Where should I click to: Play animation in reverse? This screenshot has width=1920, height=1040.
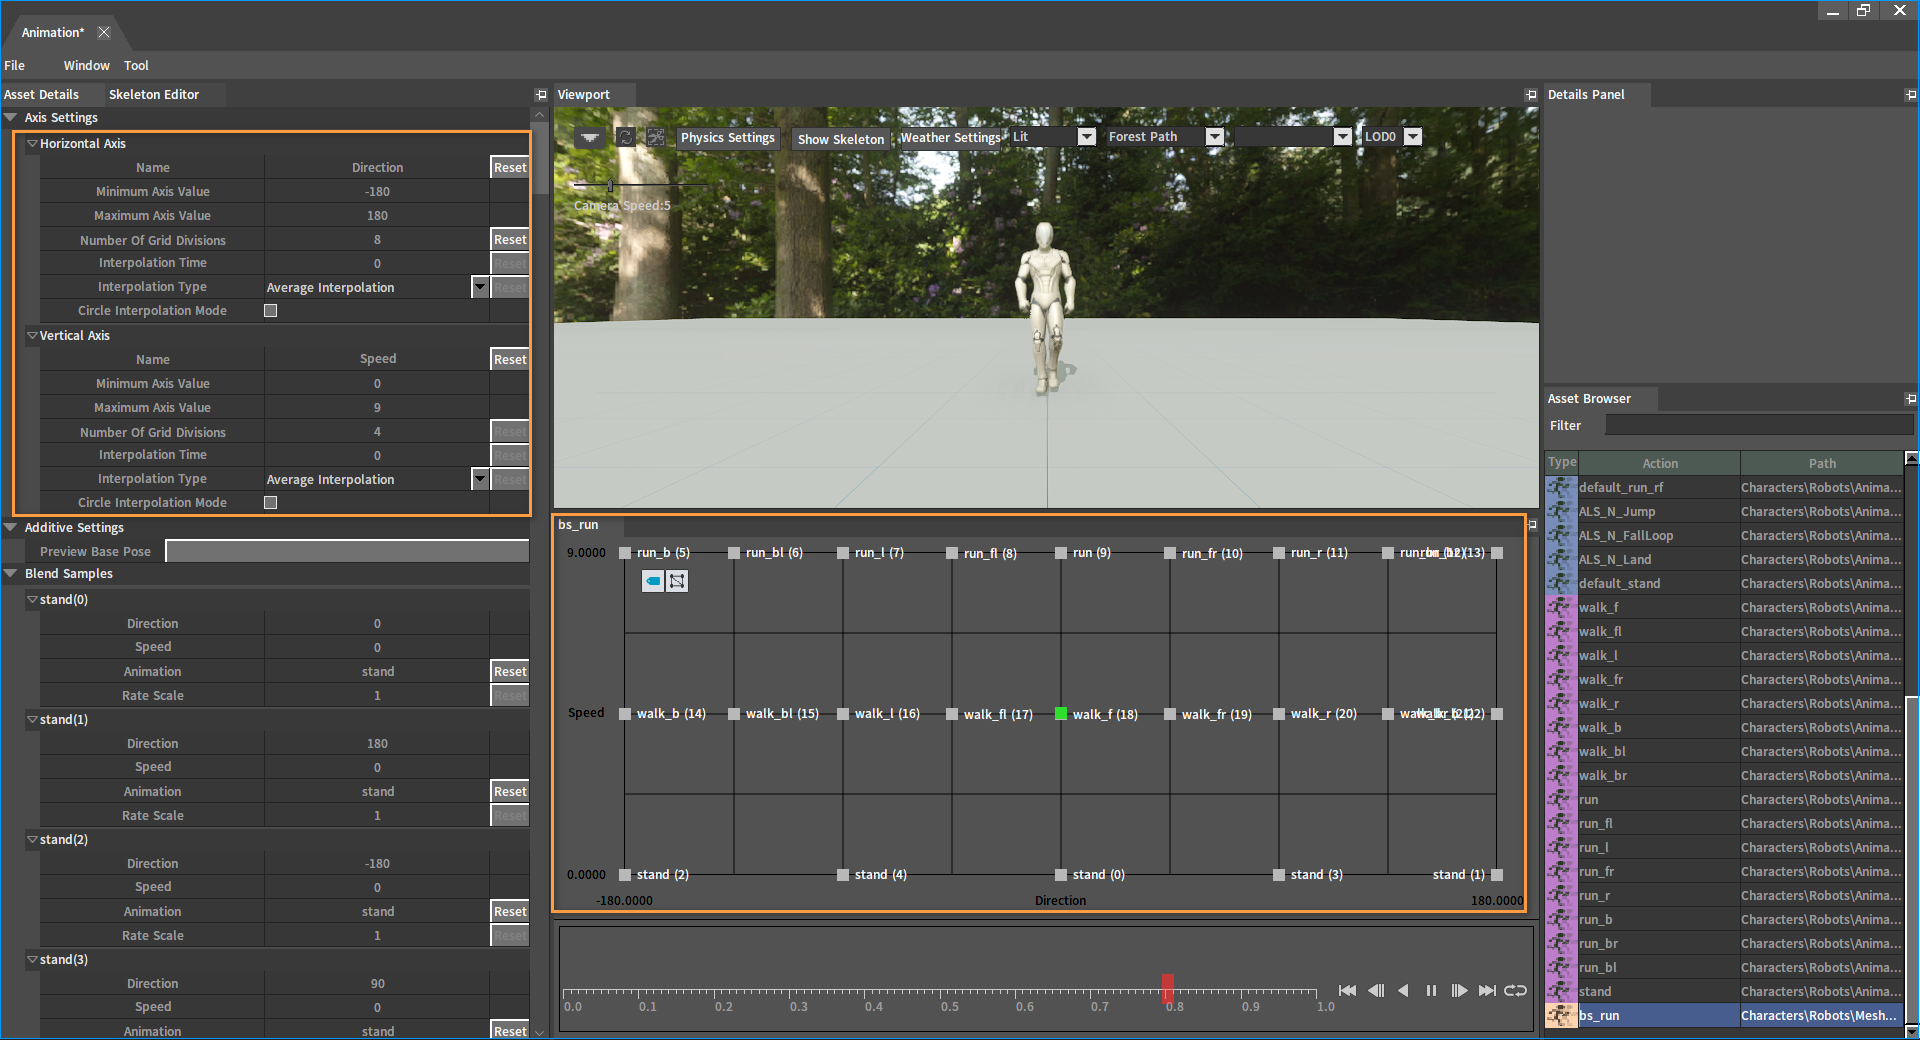click(x=1403, y=990)
